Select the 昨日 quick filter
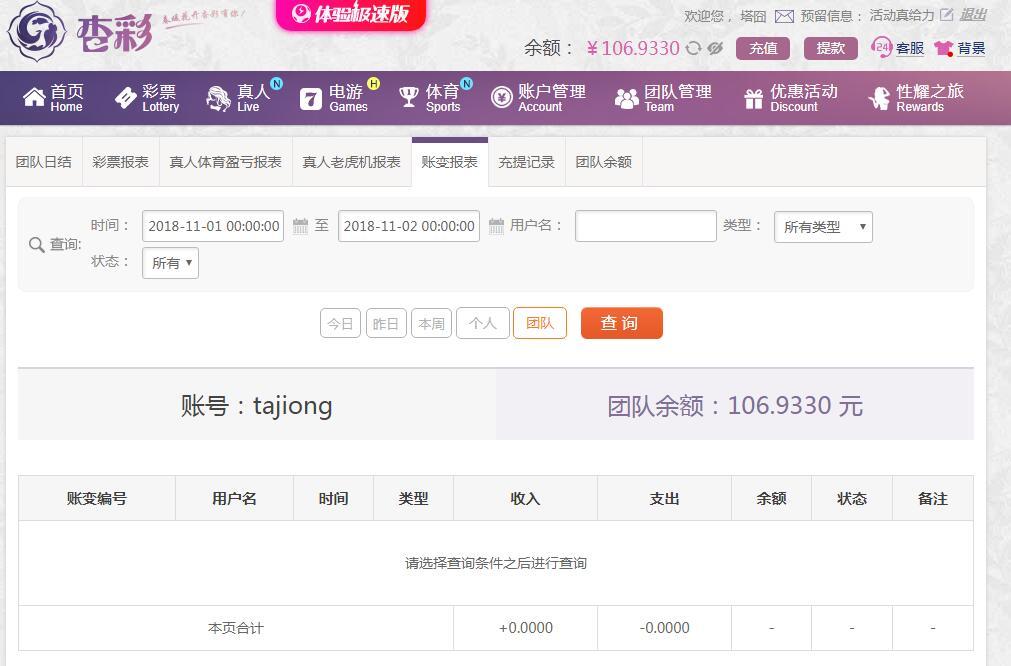The width and height of the screenshot is (1011, 666). pos(386,323)
